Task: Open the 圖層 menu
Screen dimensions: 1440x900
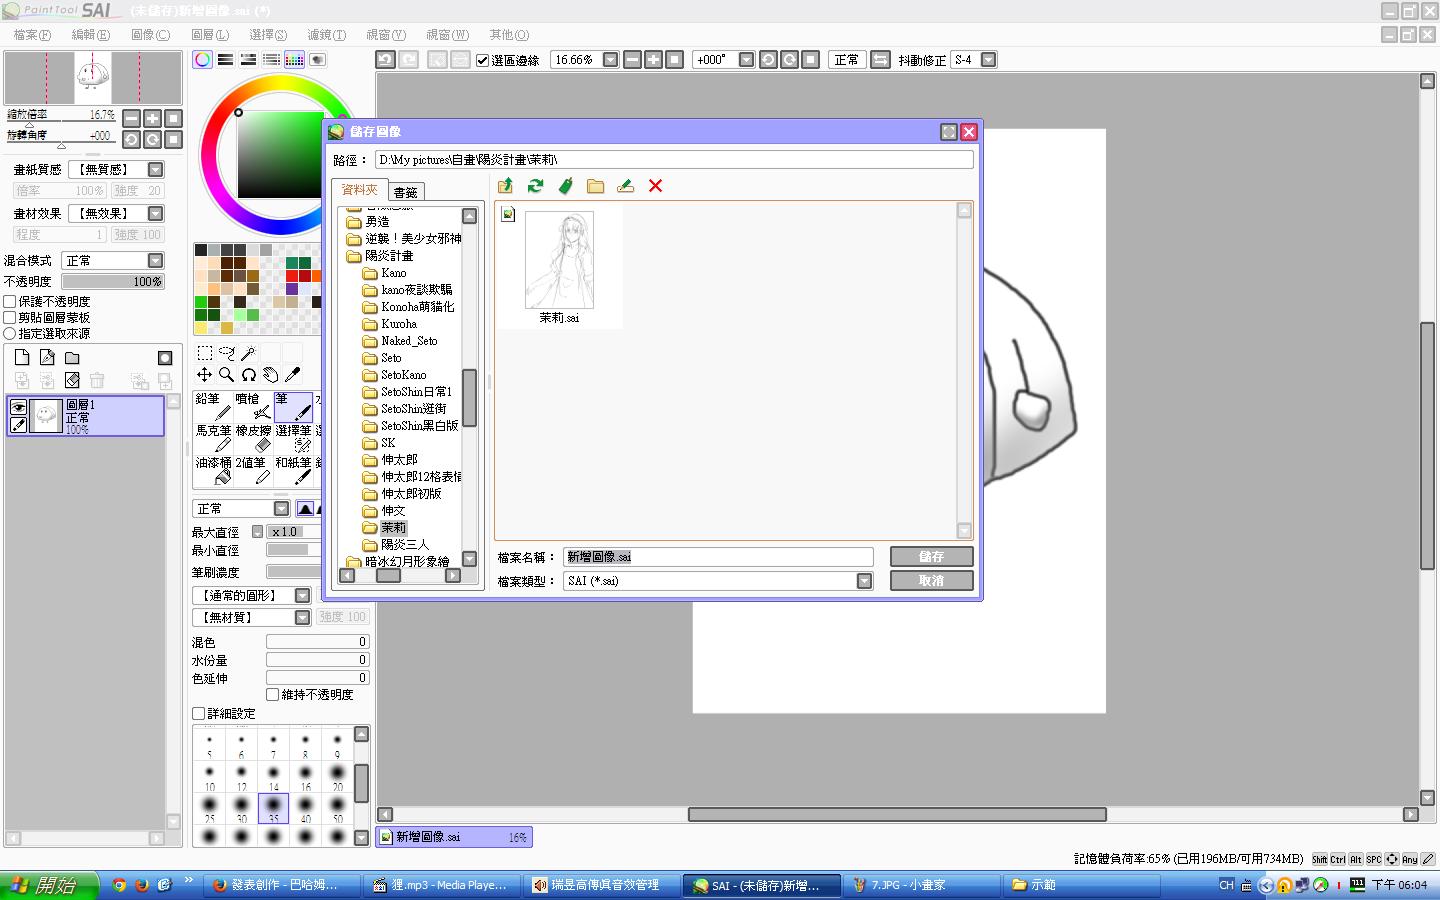Action: [210, 35]
